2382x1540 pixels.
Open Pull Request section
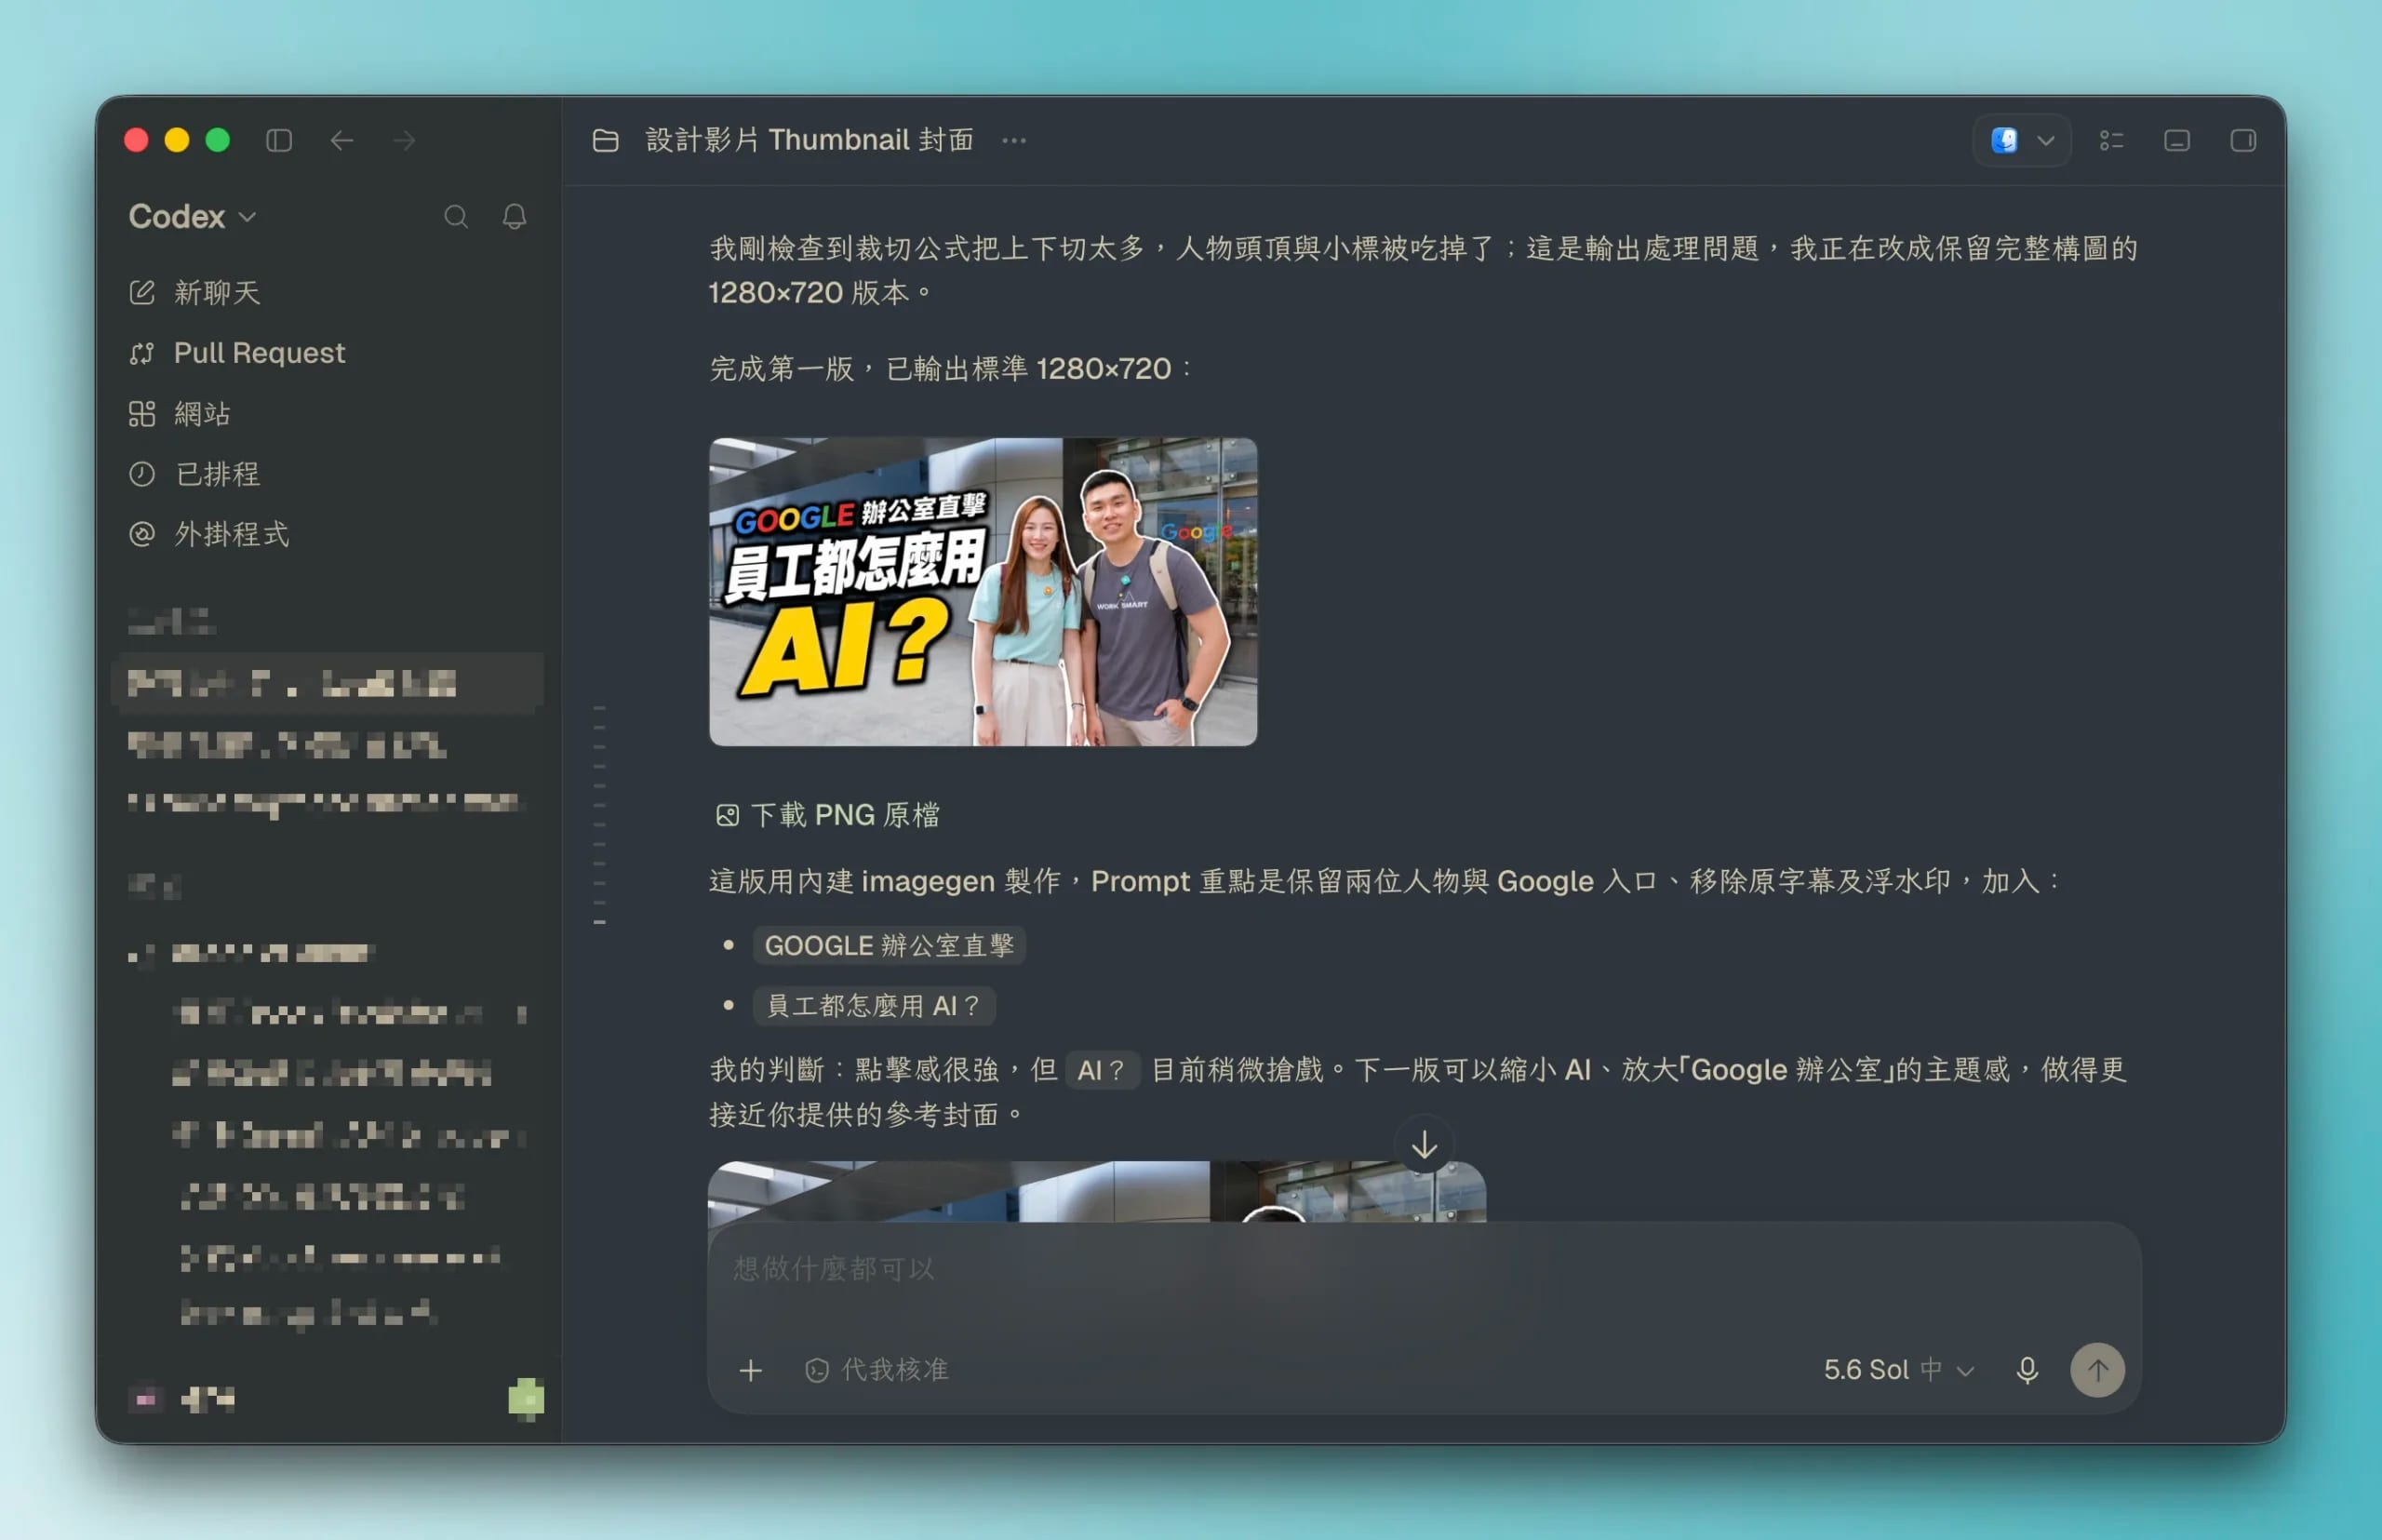238,353
